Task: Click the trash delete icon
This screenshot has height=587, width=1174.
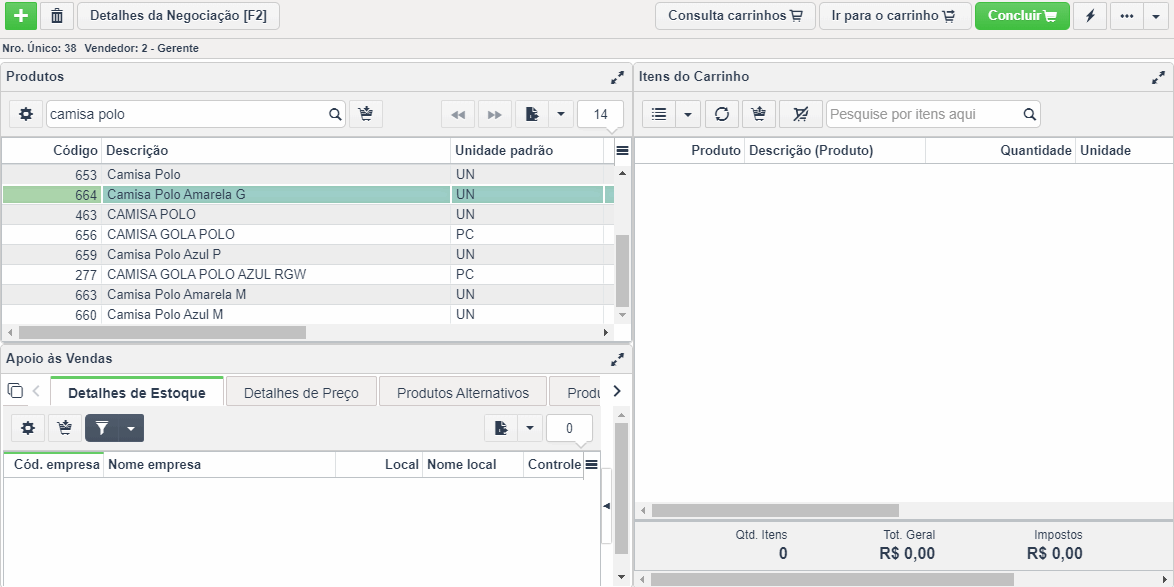Action: 57,16
